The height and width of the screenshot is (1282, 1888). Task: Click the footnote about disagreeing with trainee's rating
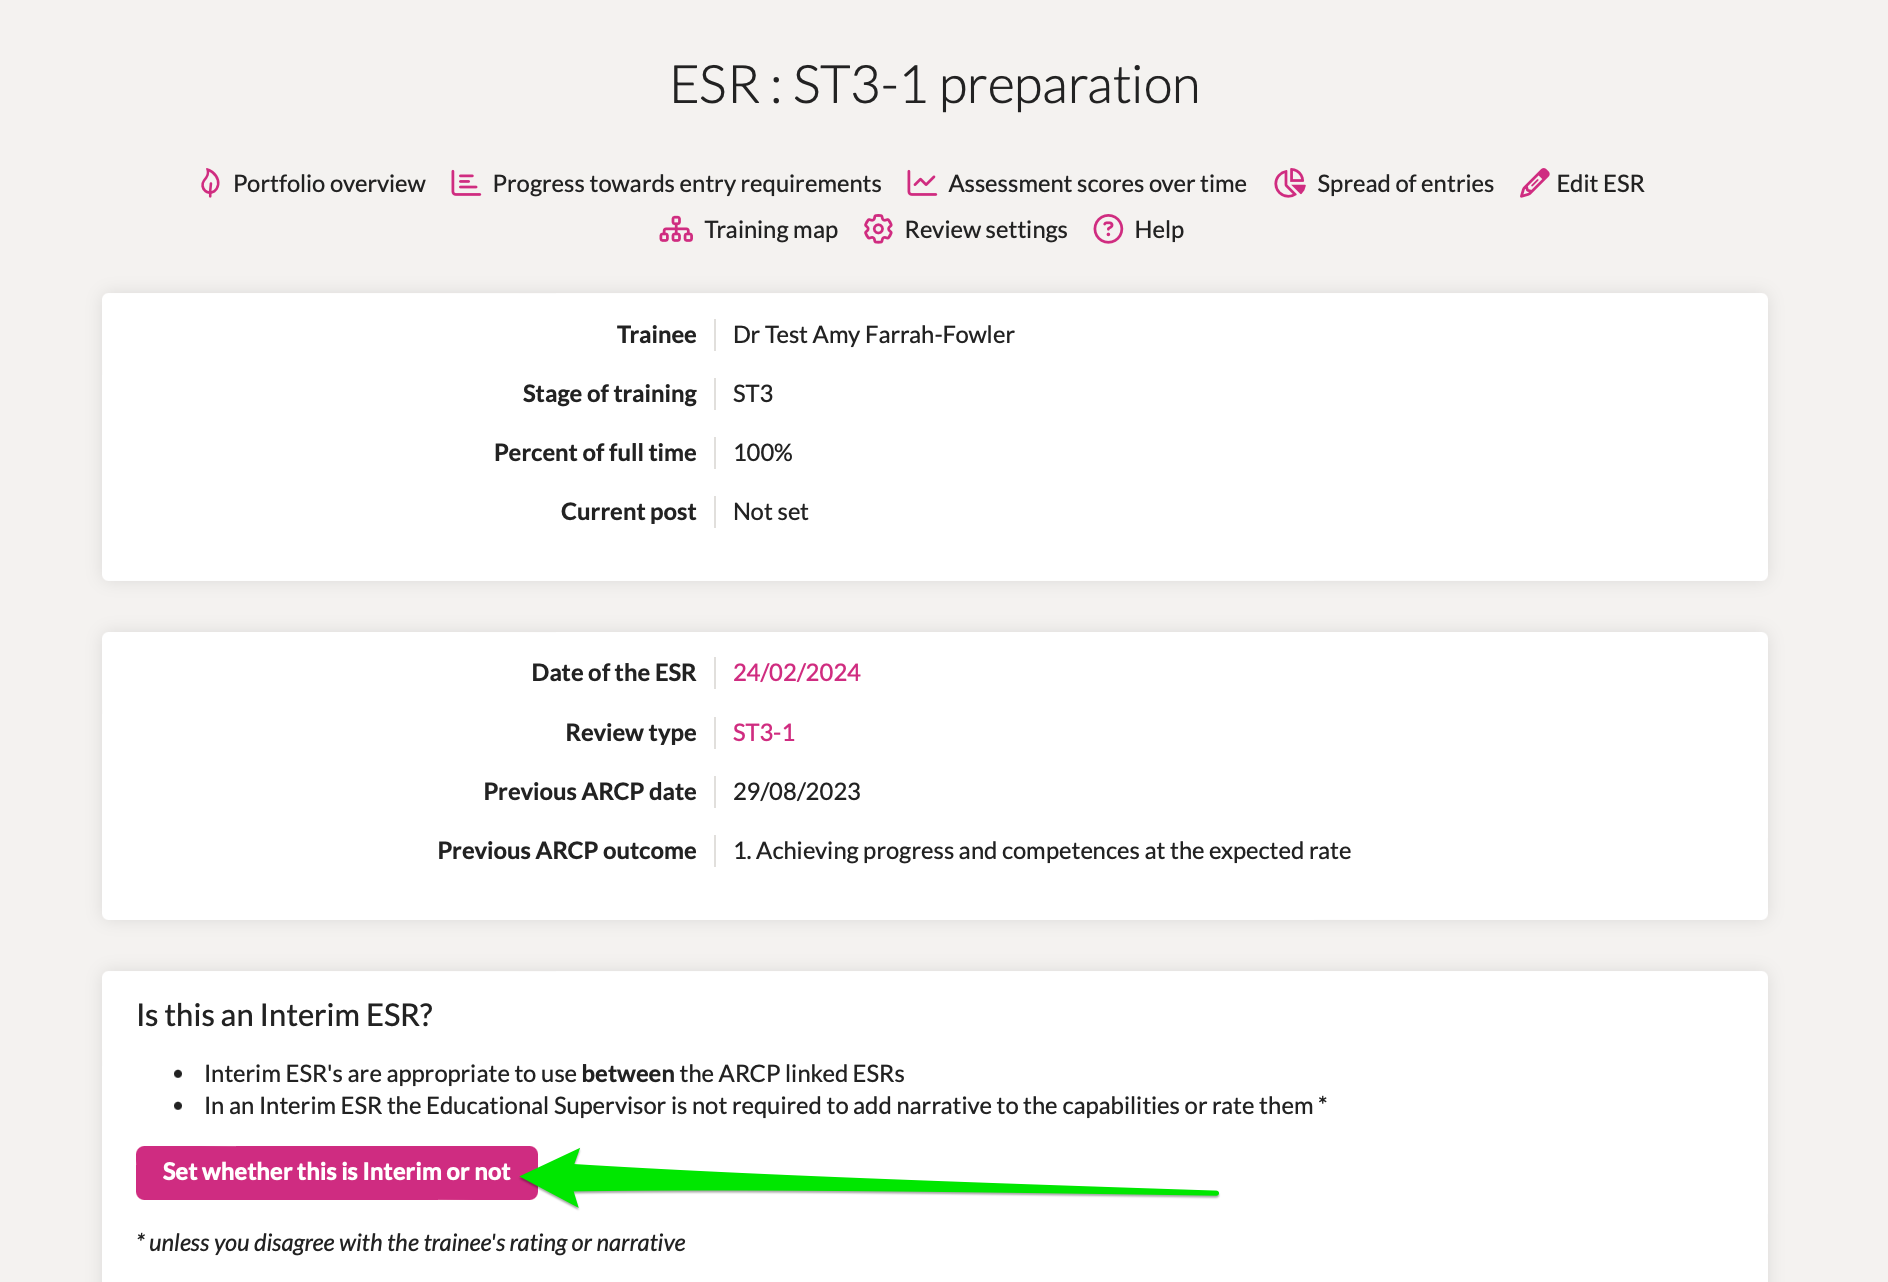pyautogui.click(x=411, y=1242)
